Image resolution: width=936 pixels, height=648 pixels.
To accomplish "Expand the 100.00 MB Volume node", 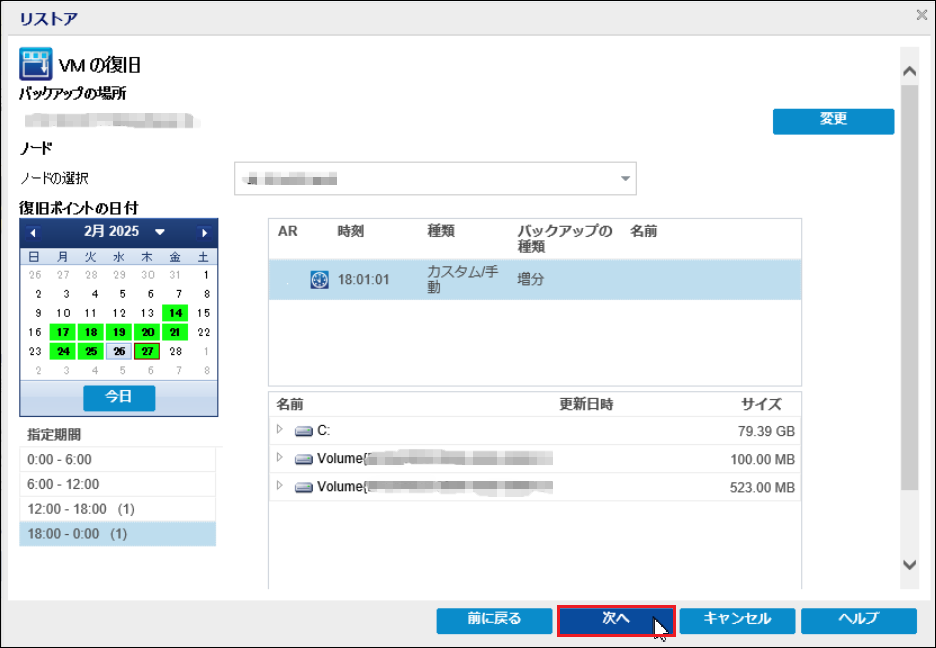I will point(280,458).
